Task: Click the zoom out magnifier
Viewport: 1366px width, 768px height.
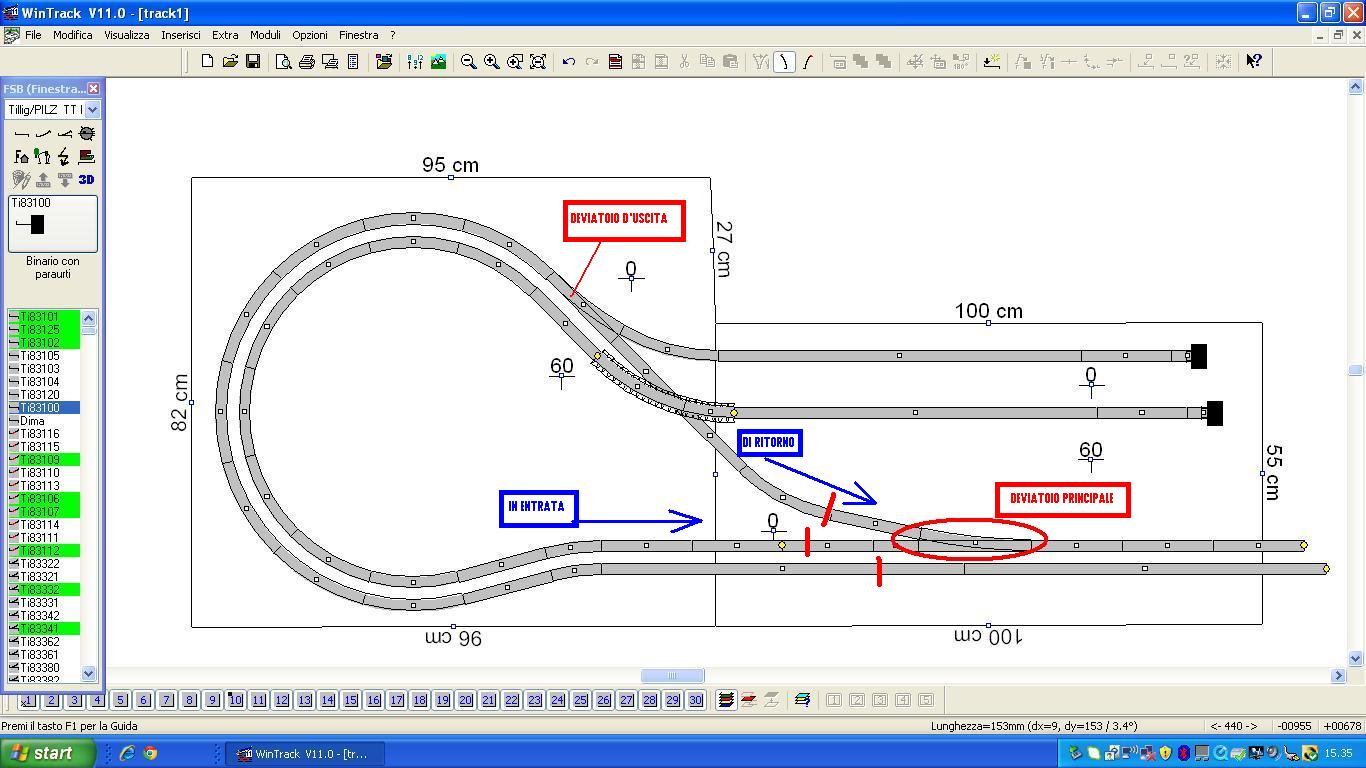Action: [468, 62]
